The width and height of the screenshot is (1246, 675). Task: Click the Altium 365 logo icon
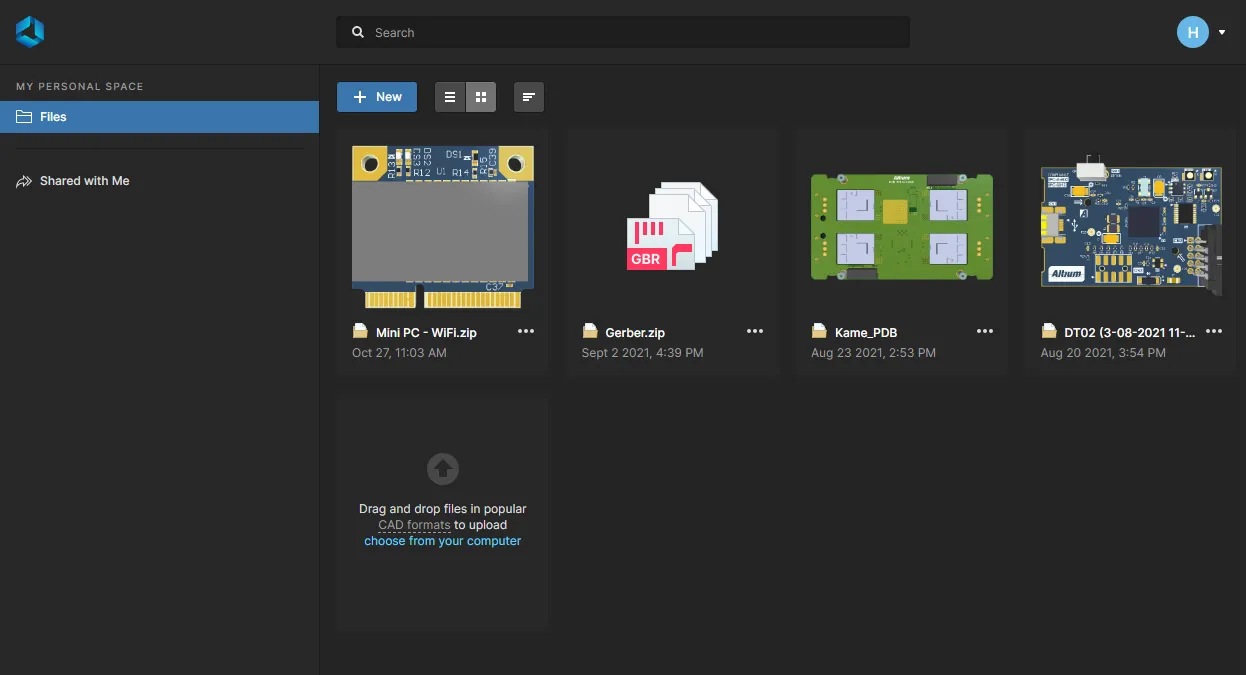click(30, 32)
